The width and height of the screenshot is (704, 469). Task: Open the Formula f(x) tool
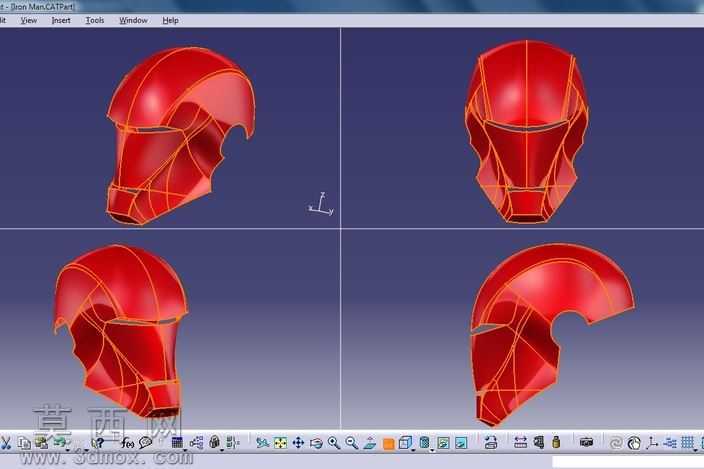click(x=128, y=443)
